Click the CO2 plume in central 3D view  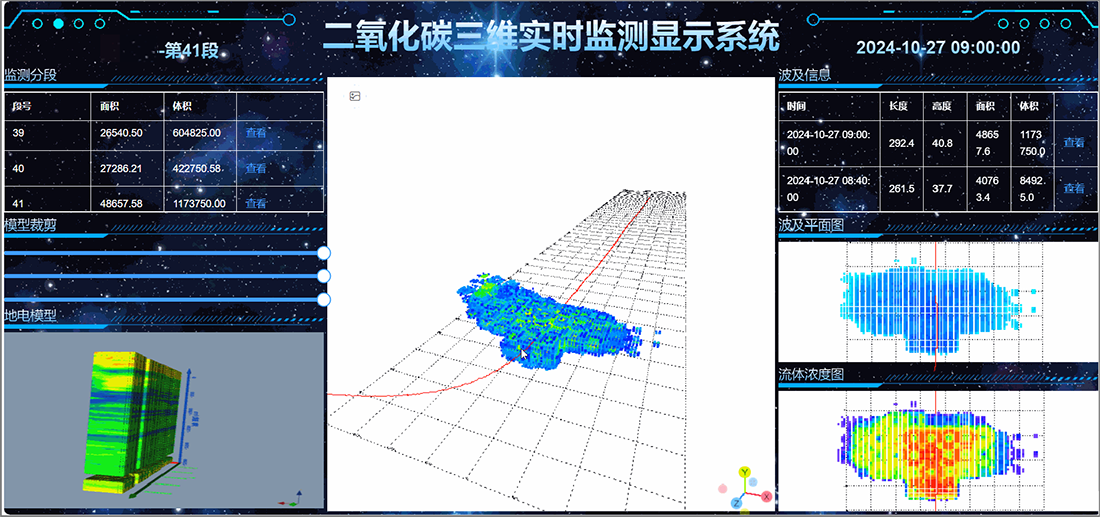coord(545,318)
